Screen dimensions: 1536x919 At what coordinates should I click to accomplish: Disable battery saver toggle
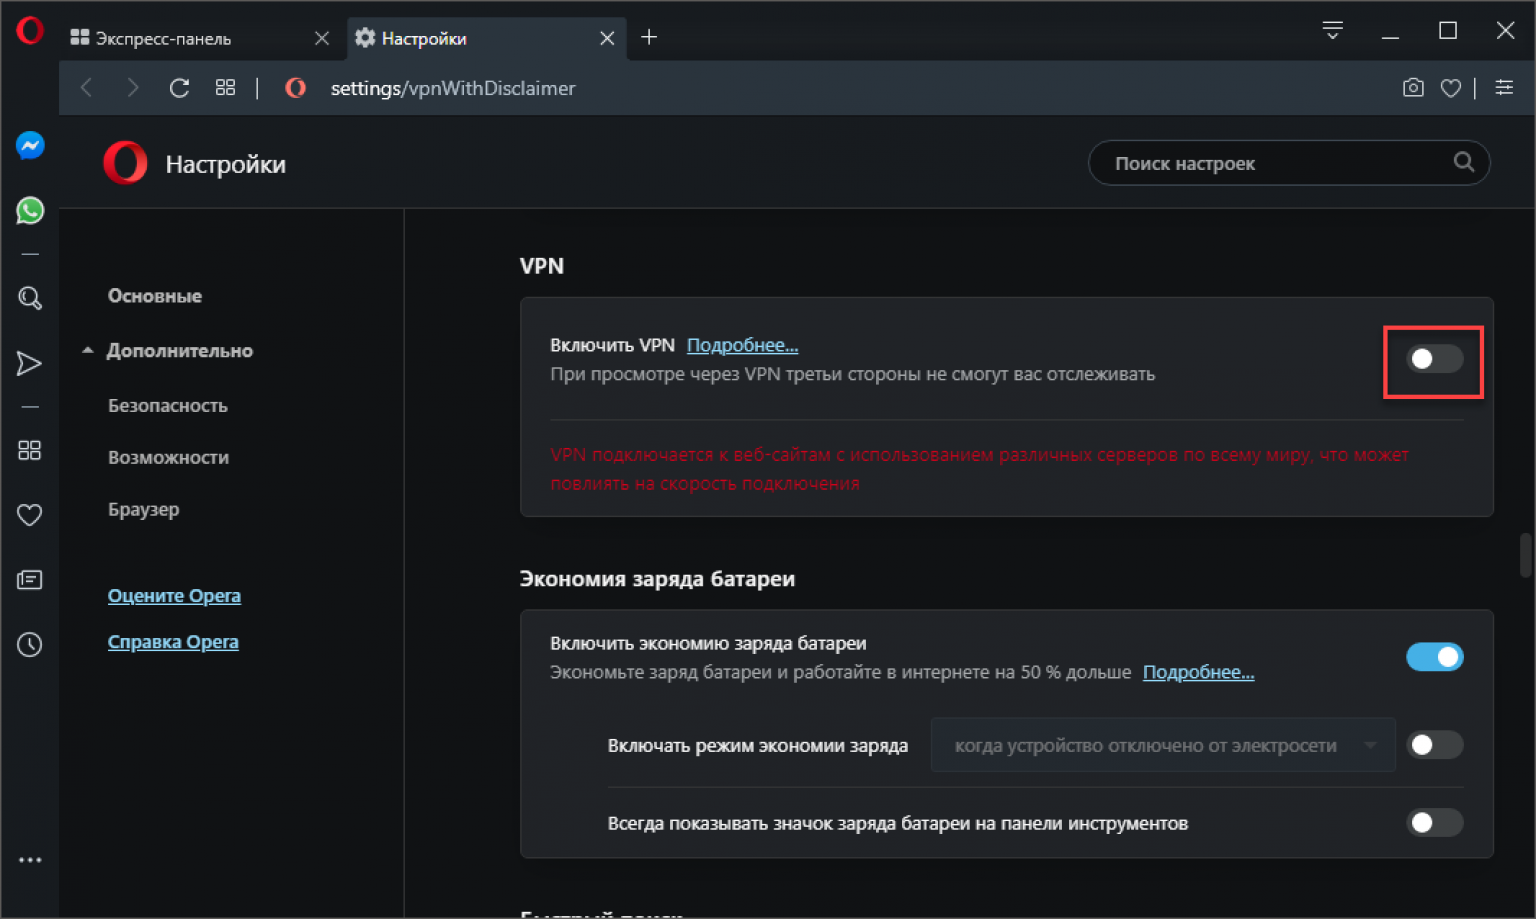pos(1435,657)
